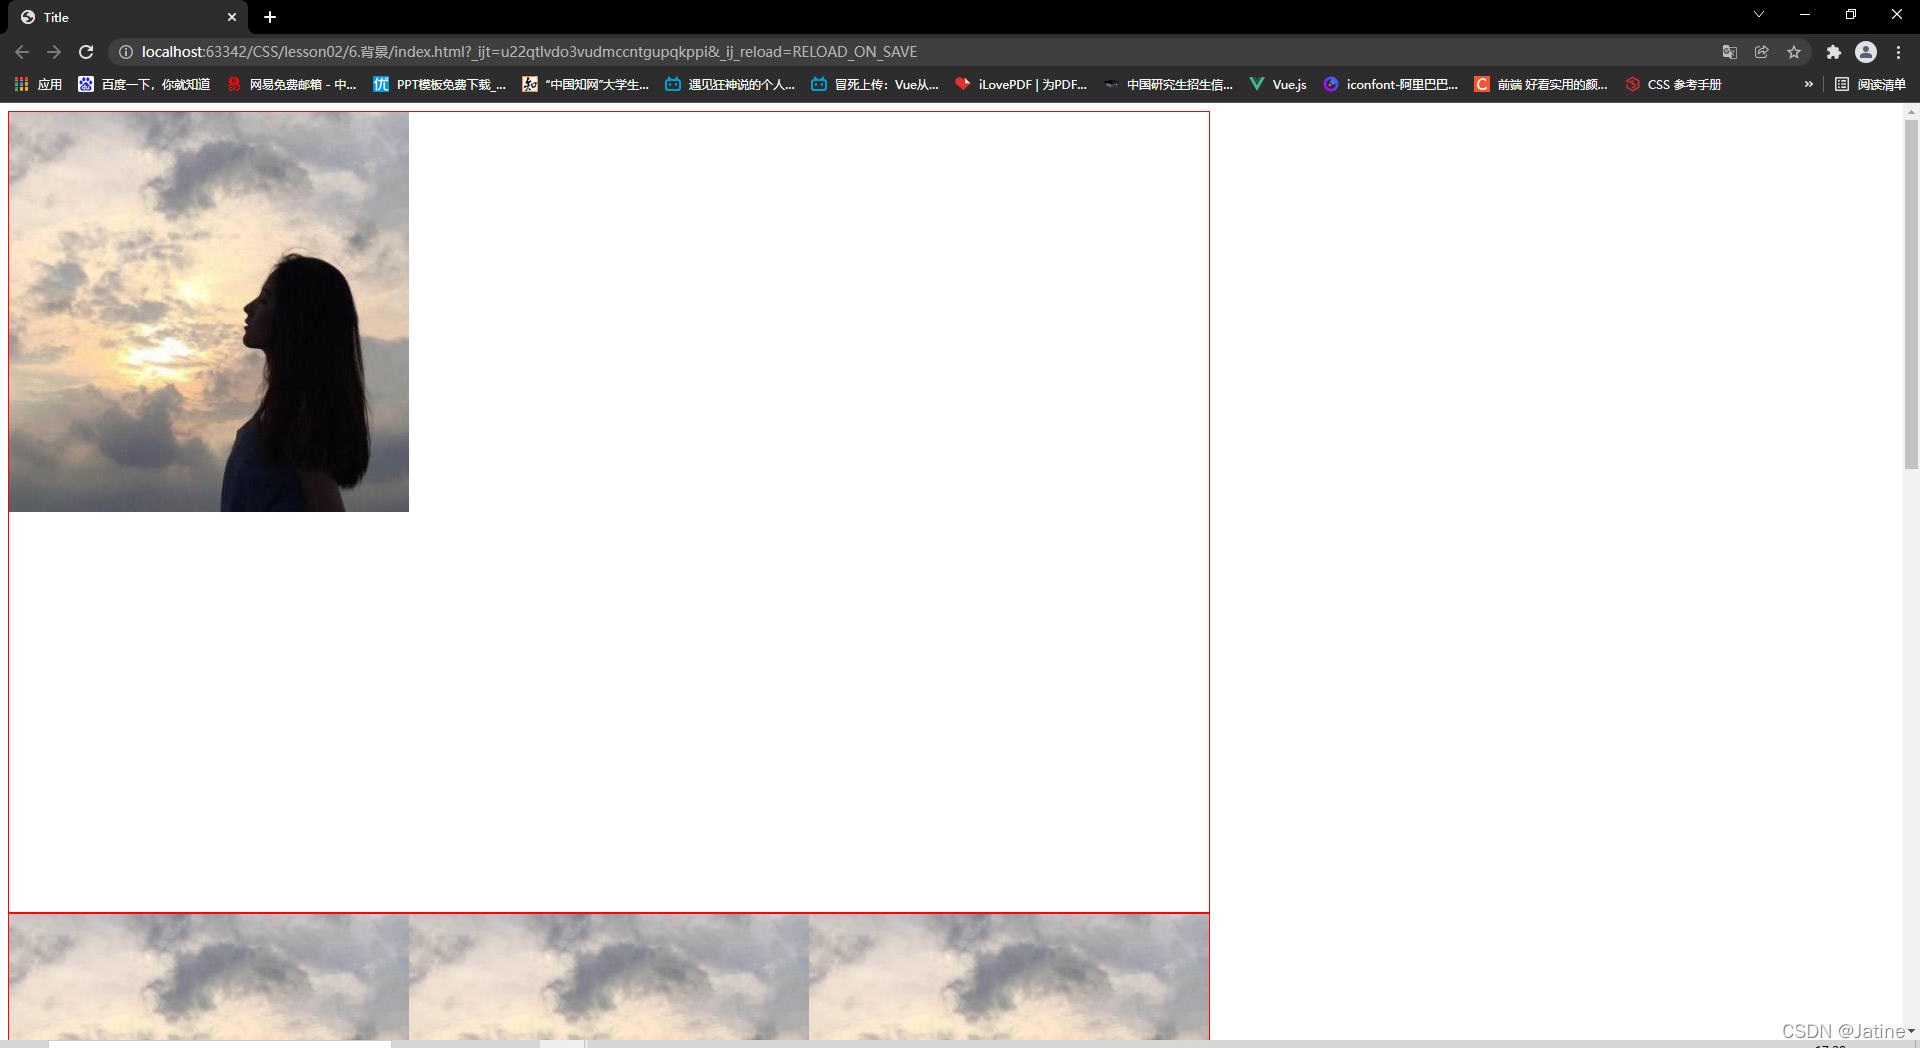Open the 阅读清单 reading list
The image size is (1920, 1048).
[x=1870, y=84]
